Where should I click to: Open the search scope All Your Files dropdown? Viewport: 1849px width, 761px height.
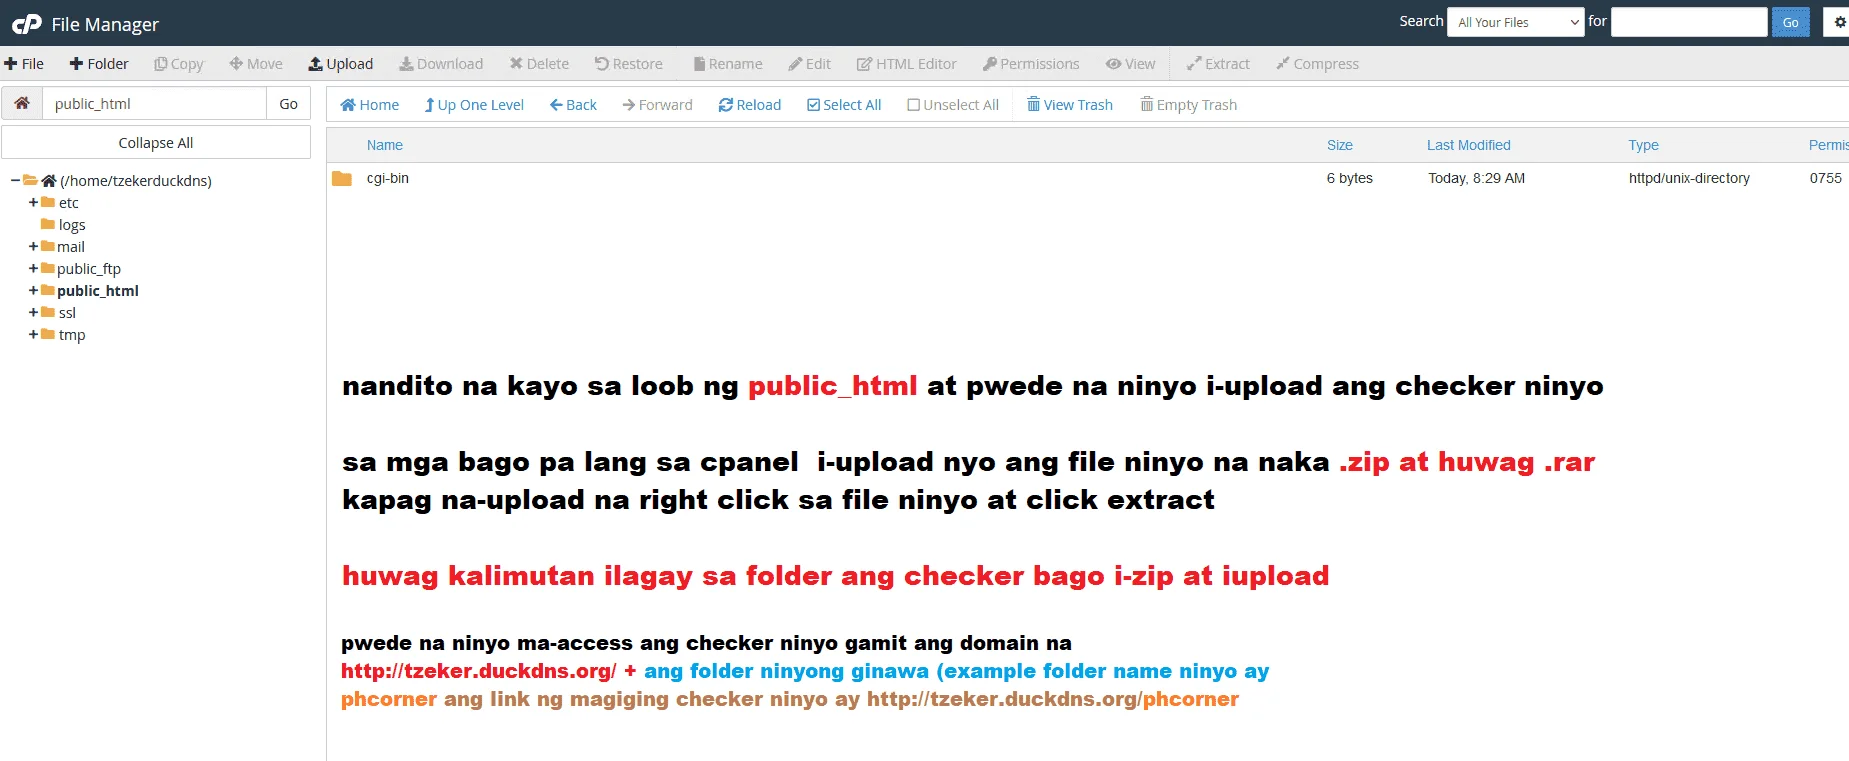click(1515, 22)
